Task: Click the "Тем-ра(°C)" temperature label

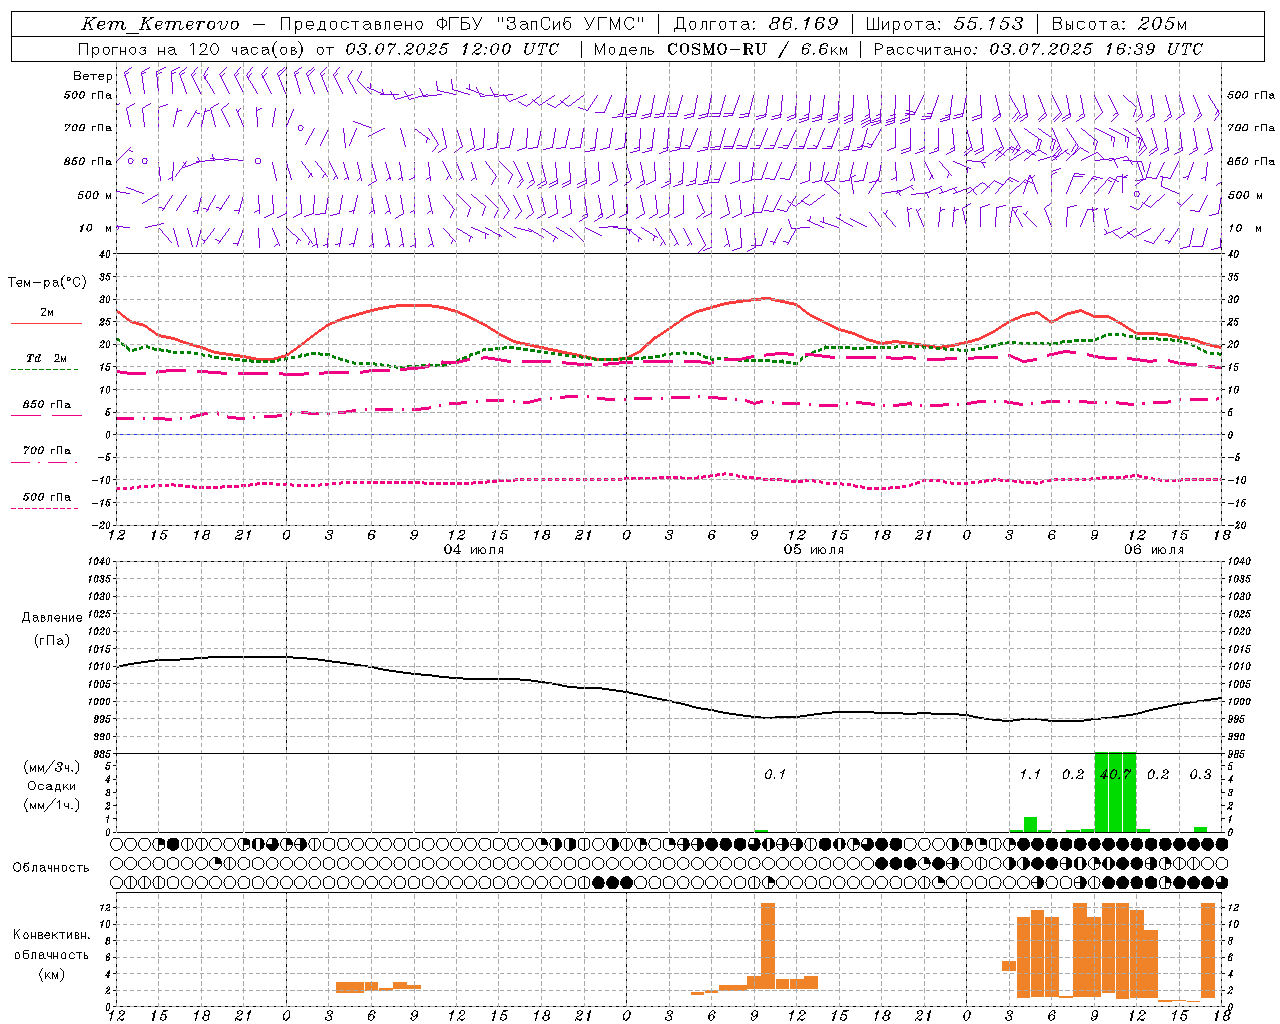Action: pos(47,283)
